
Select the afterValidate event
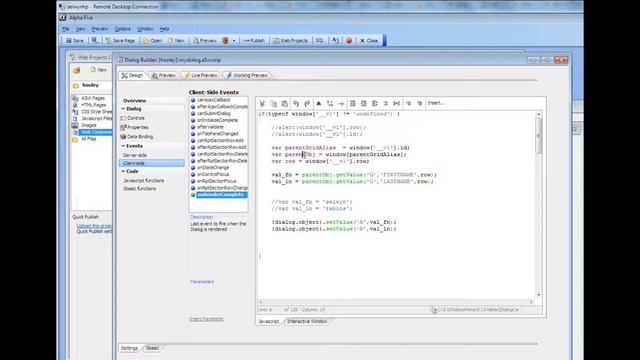tap(210, 127)
